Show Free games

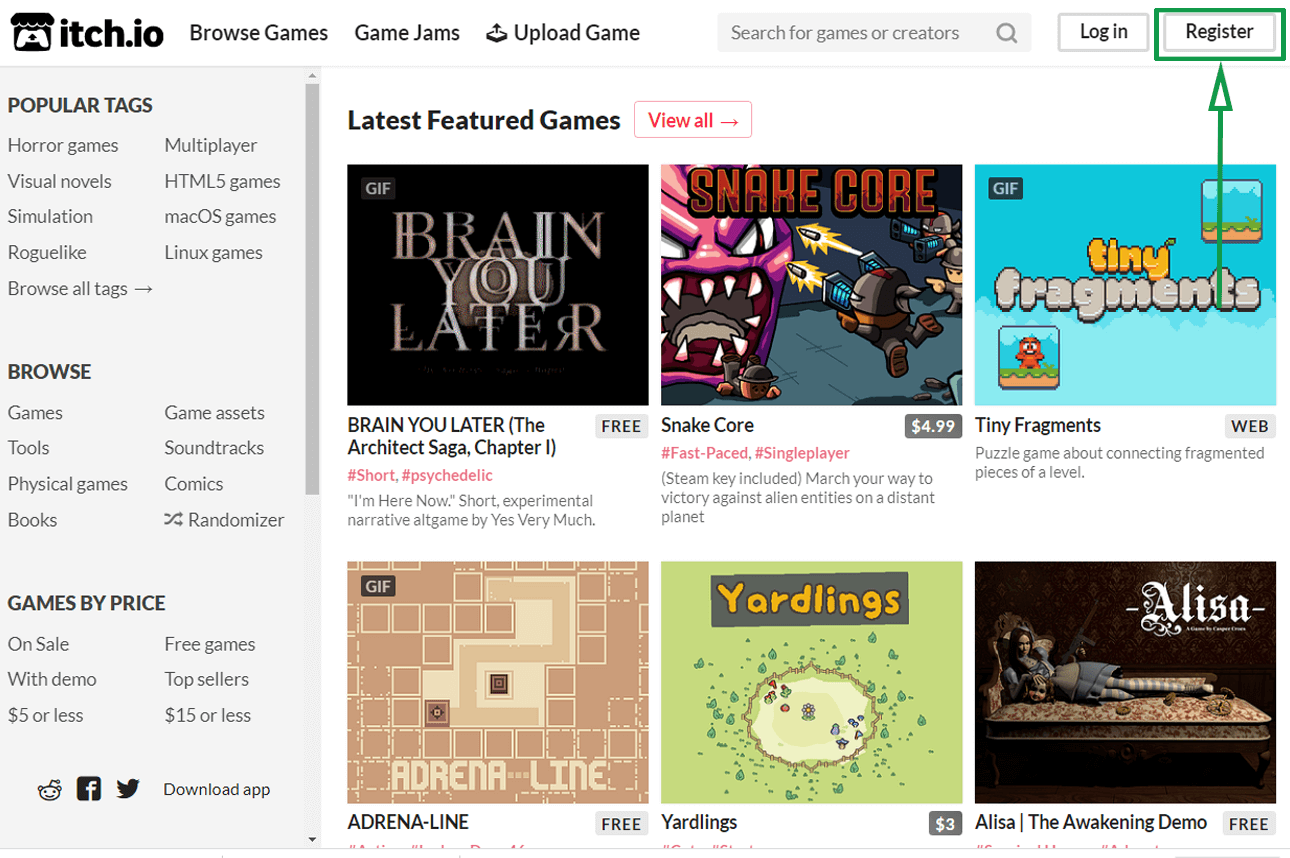[x=210, y=644]
